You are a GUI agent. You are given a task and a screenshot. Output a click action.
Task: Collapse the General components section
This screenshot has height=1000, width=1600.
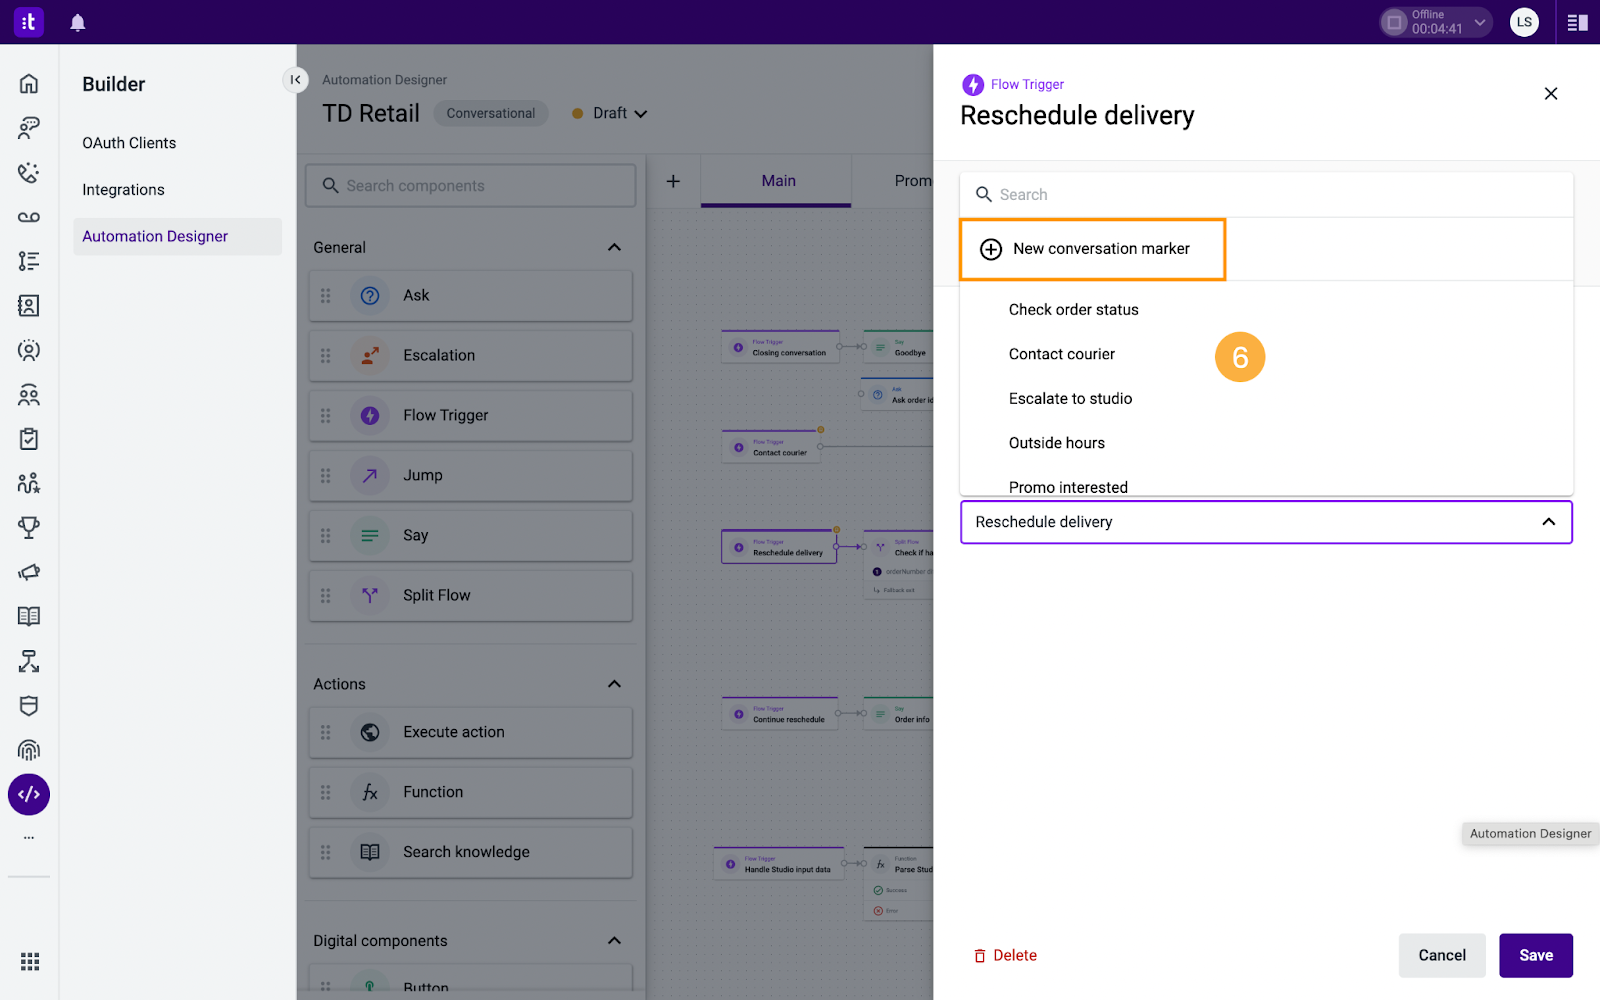(x=614, y=247)
